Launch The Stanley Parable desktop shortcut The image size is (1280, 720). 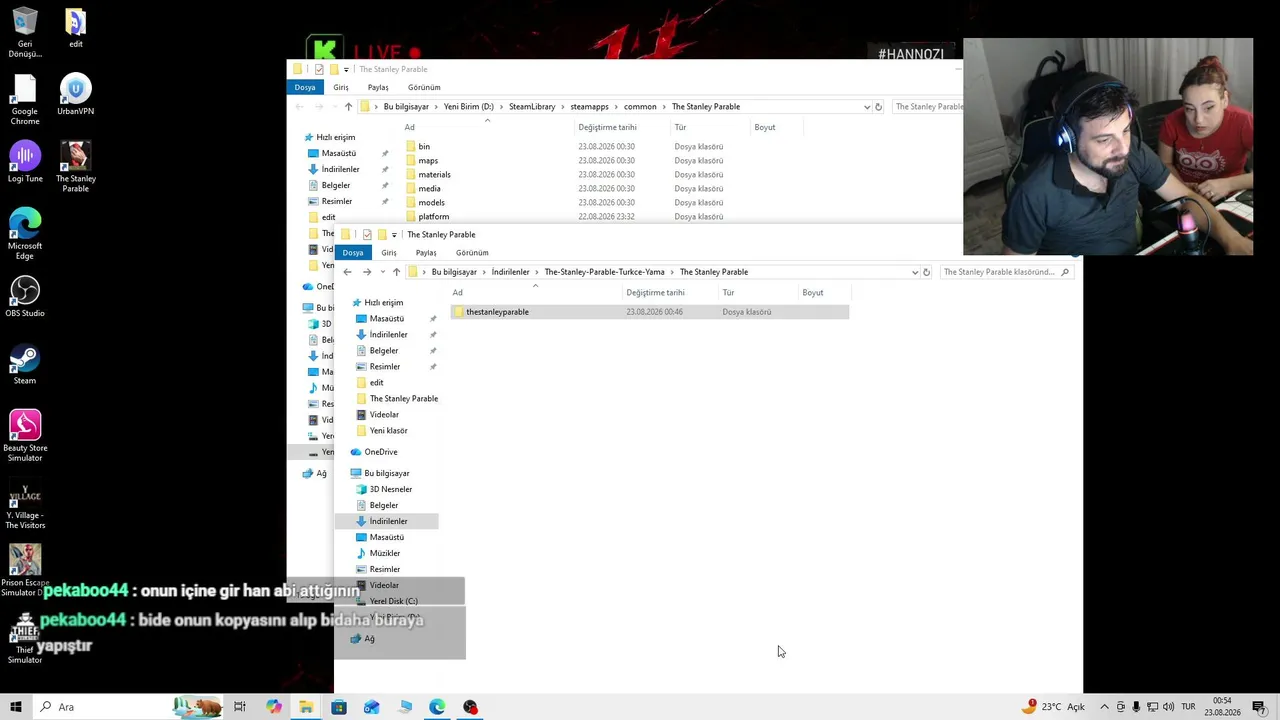75,167
